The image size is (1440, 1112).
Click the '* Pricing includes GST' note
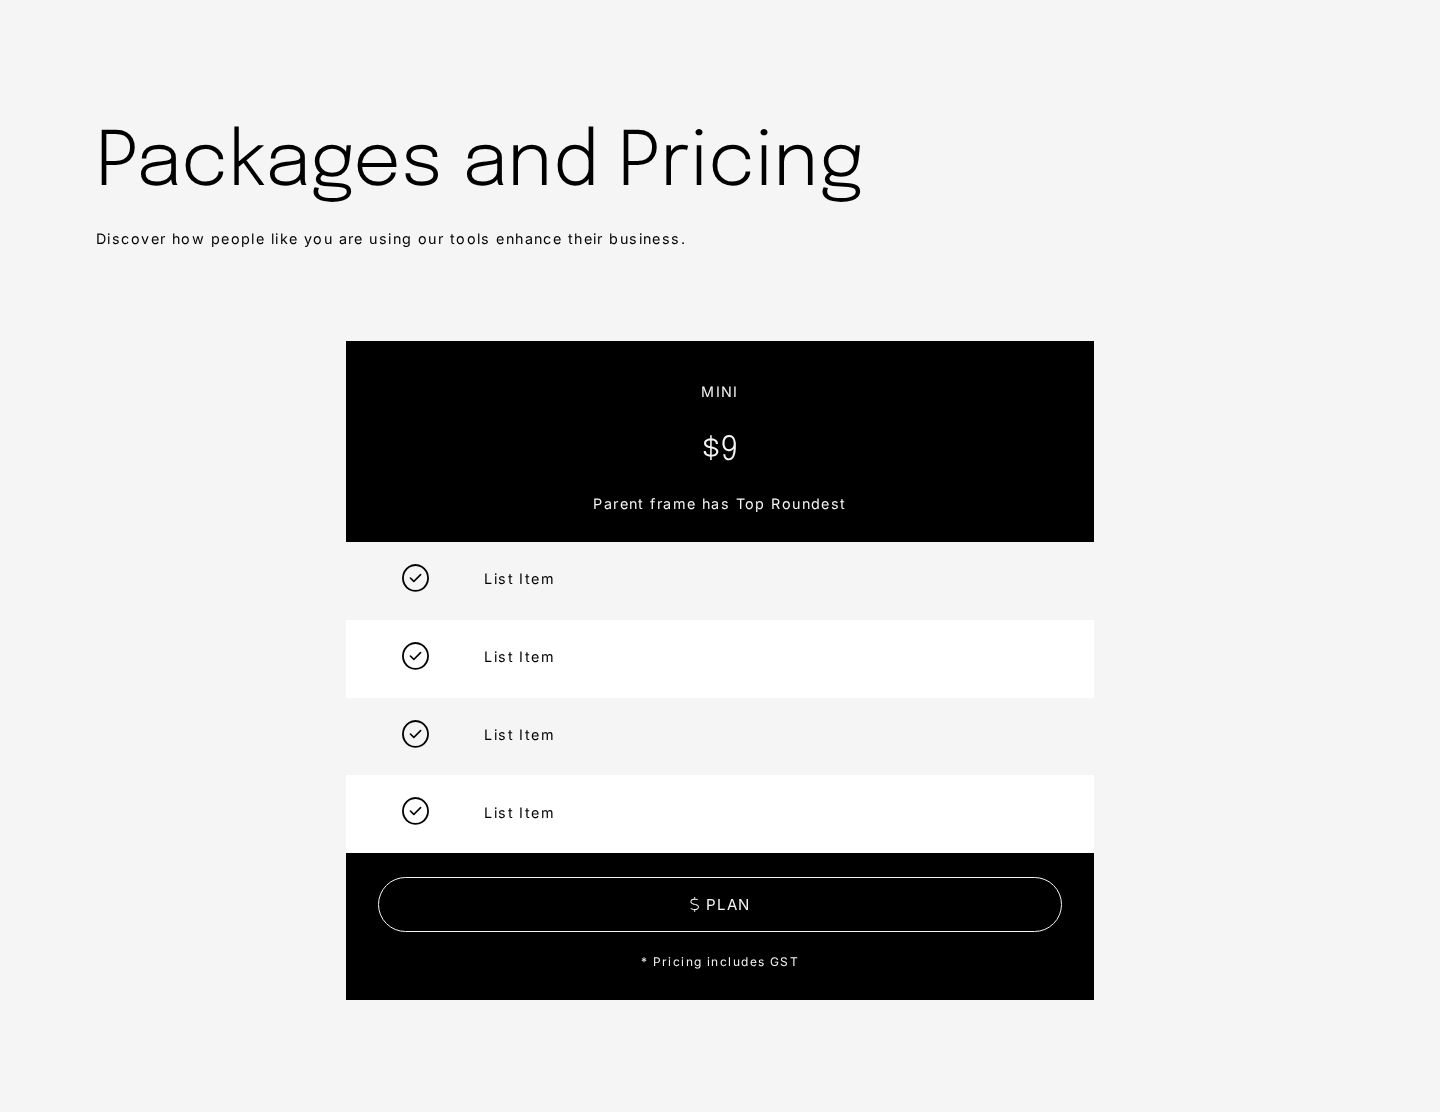720,962
